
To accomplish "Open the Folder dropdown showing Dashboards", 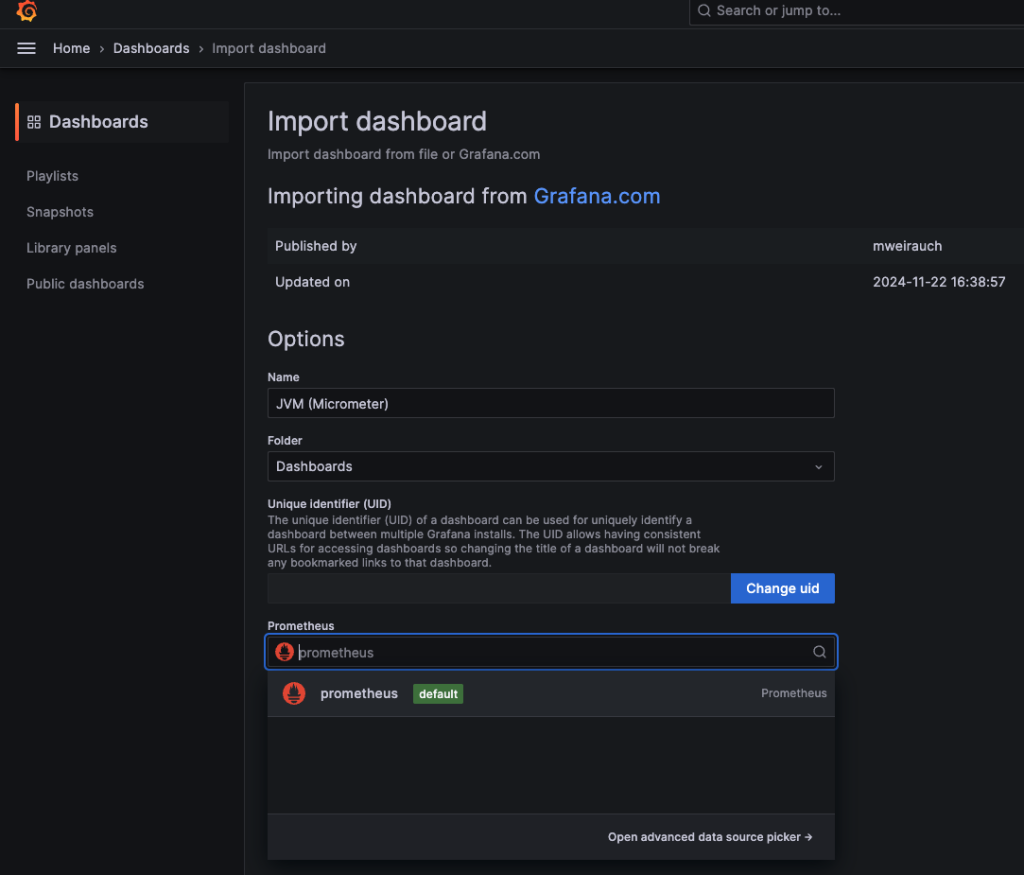I will pos(551,466).
